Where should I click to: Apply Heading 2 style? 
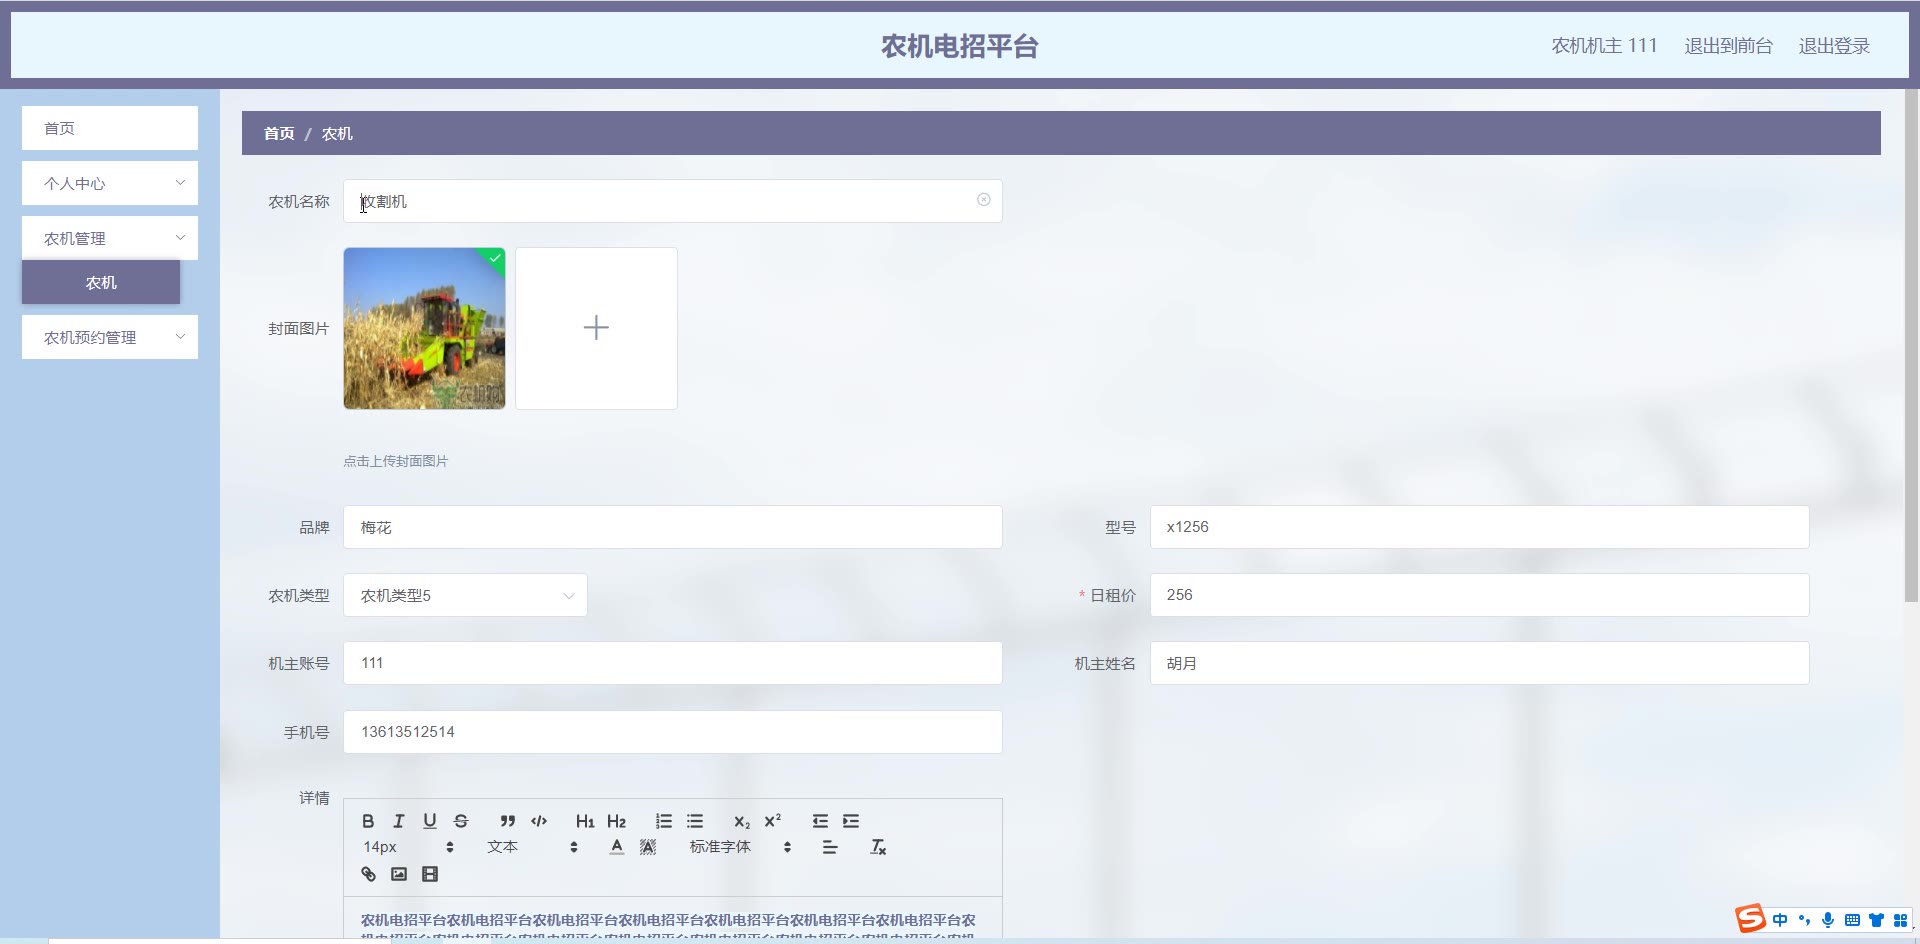coord(616,821)
